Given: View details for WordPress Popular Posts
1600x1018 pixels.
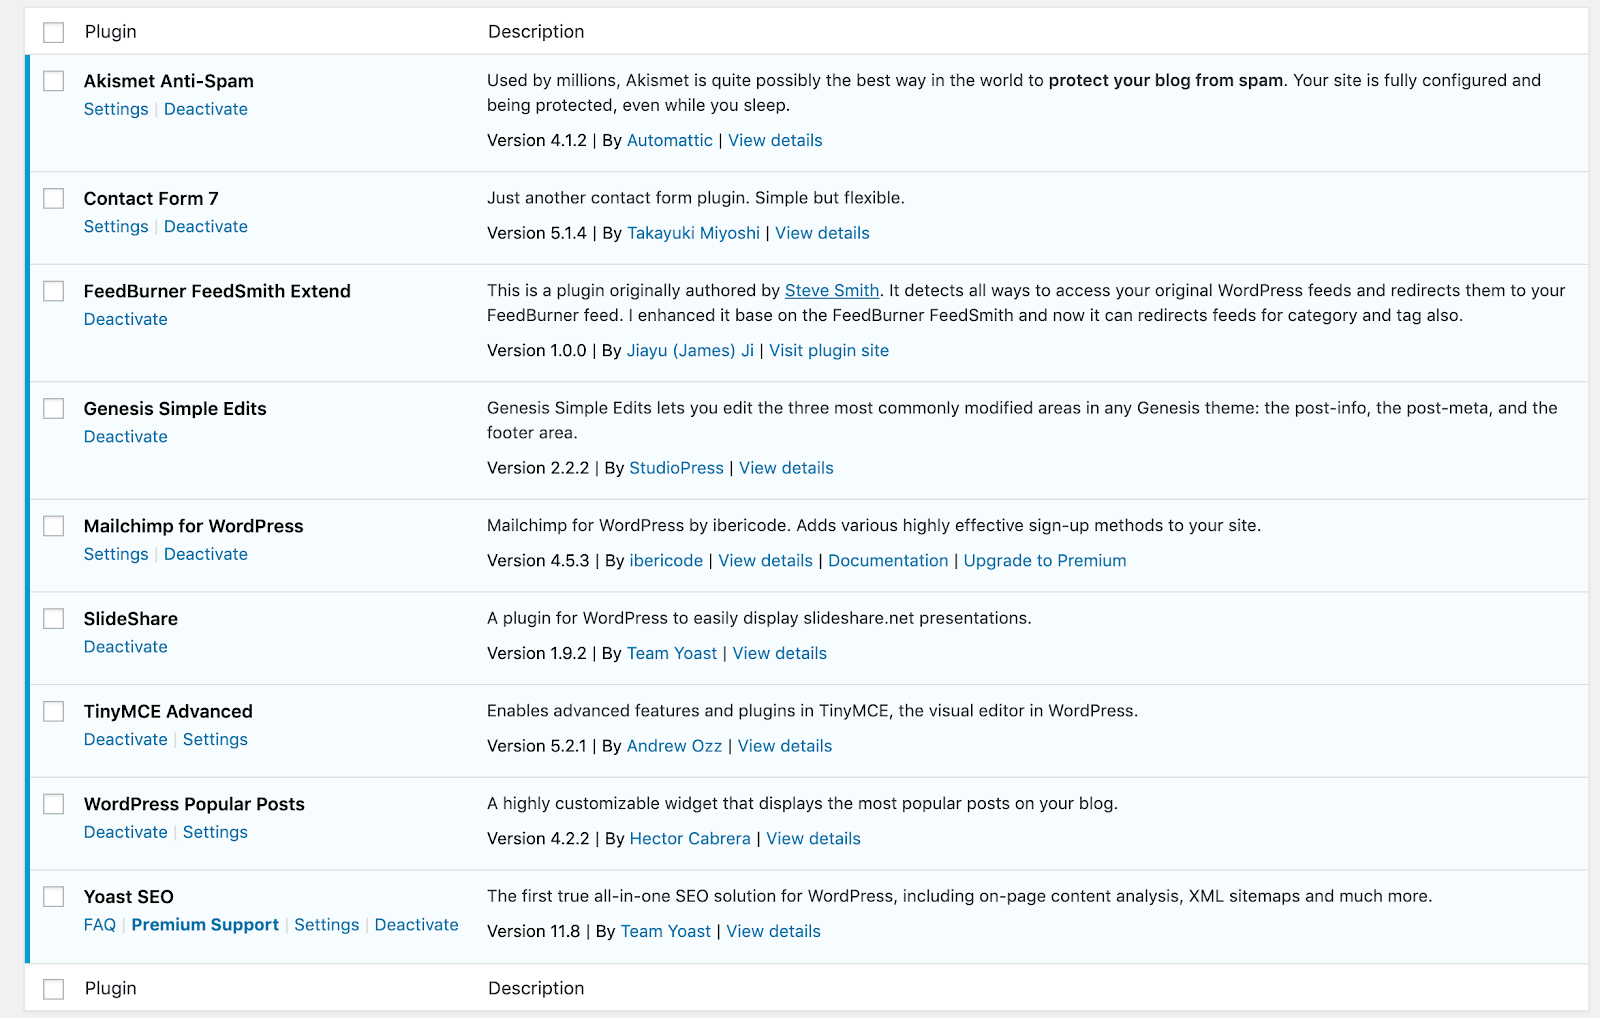Looking at the screenshot, I should click(813, 838).
